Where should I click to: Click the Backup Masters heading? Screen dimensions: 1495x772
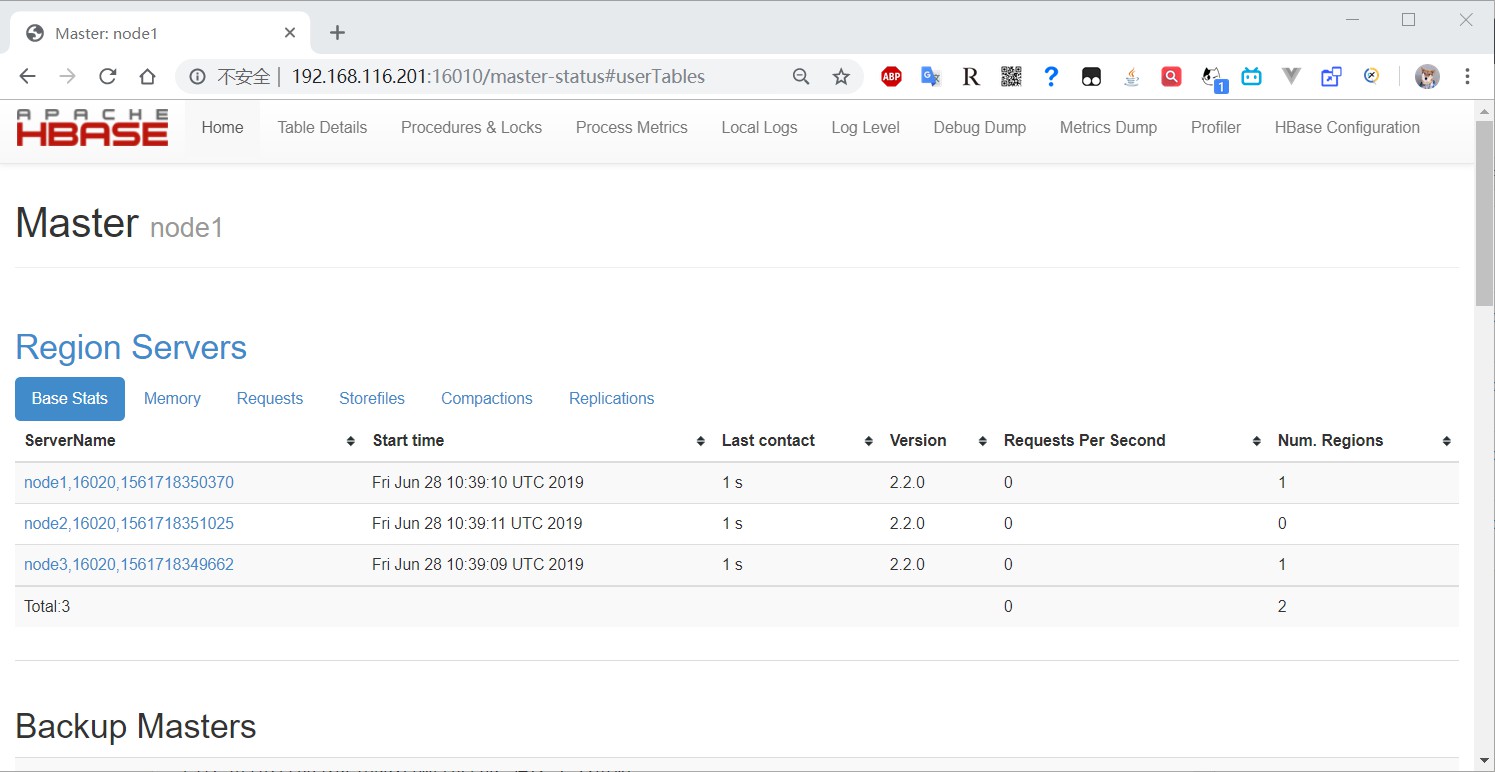[136, 726]
